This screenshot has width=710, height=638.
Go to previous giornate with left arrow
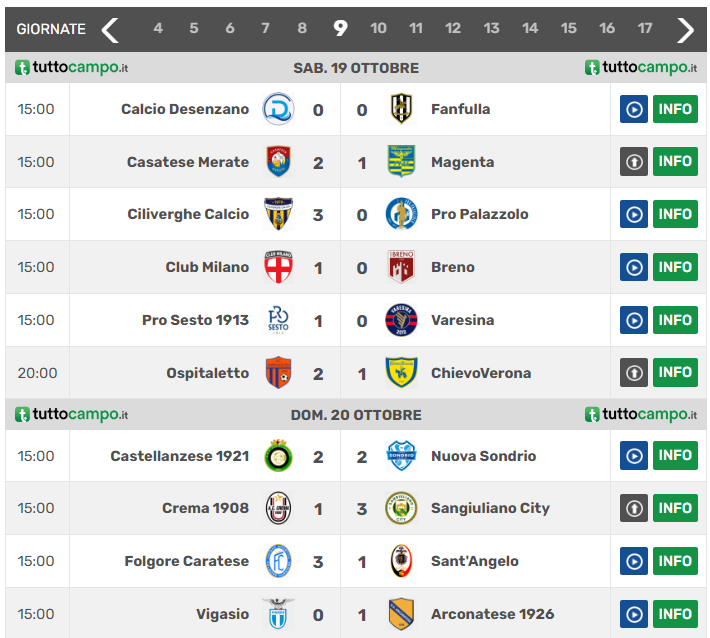click(x=110, y=29)
